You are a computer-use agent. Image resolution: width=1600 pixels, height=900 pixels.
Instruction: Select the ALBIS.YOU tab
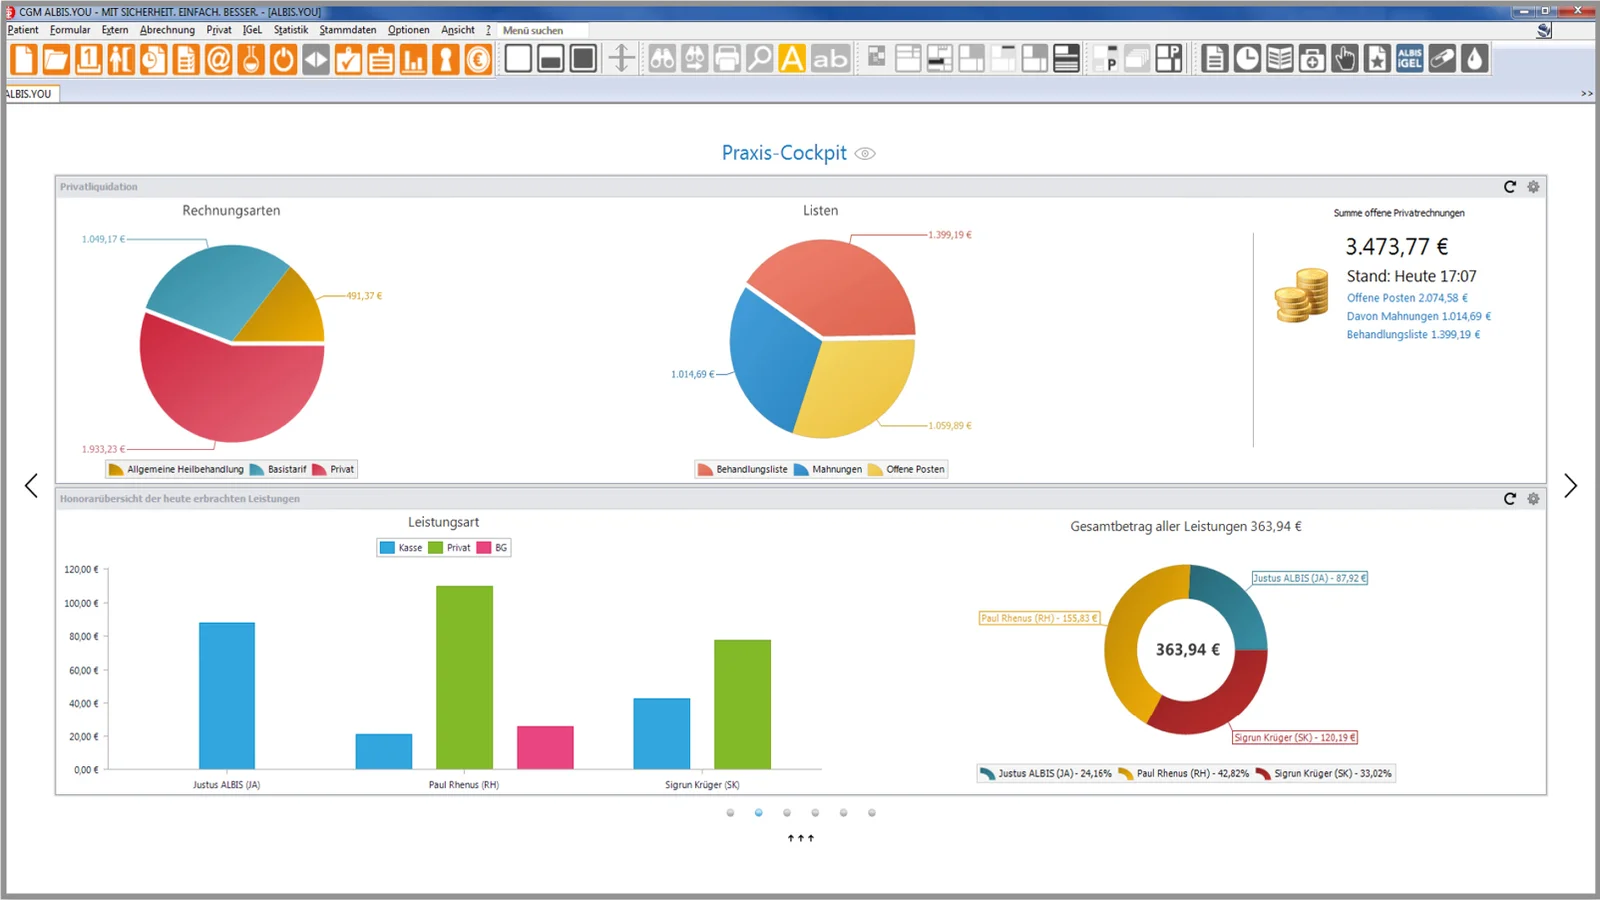click(30, 94)
